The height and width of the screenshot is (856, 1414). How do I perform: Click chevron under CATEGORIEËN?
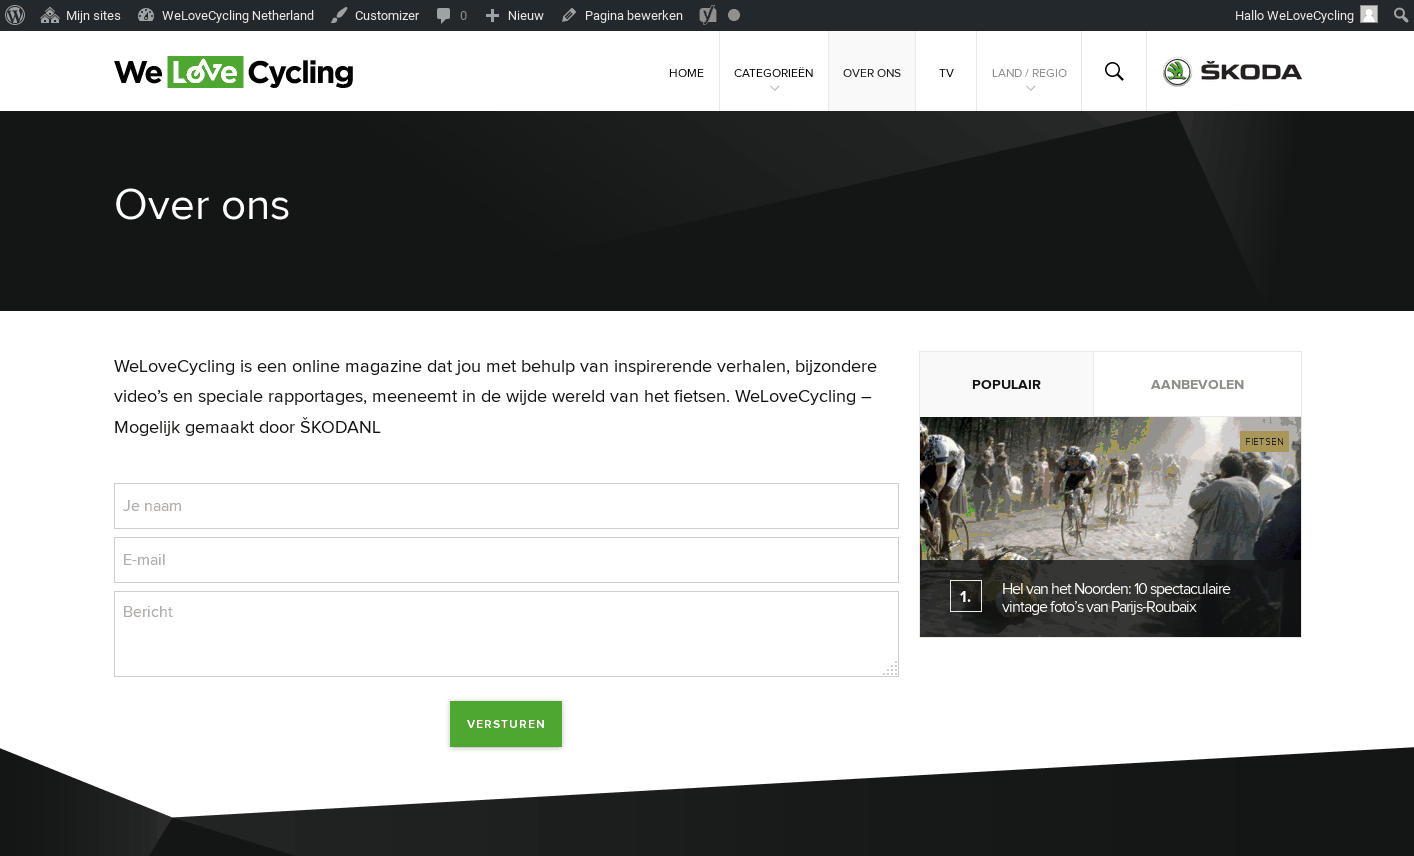(774, 89)
